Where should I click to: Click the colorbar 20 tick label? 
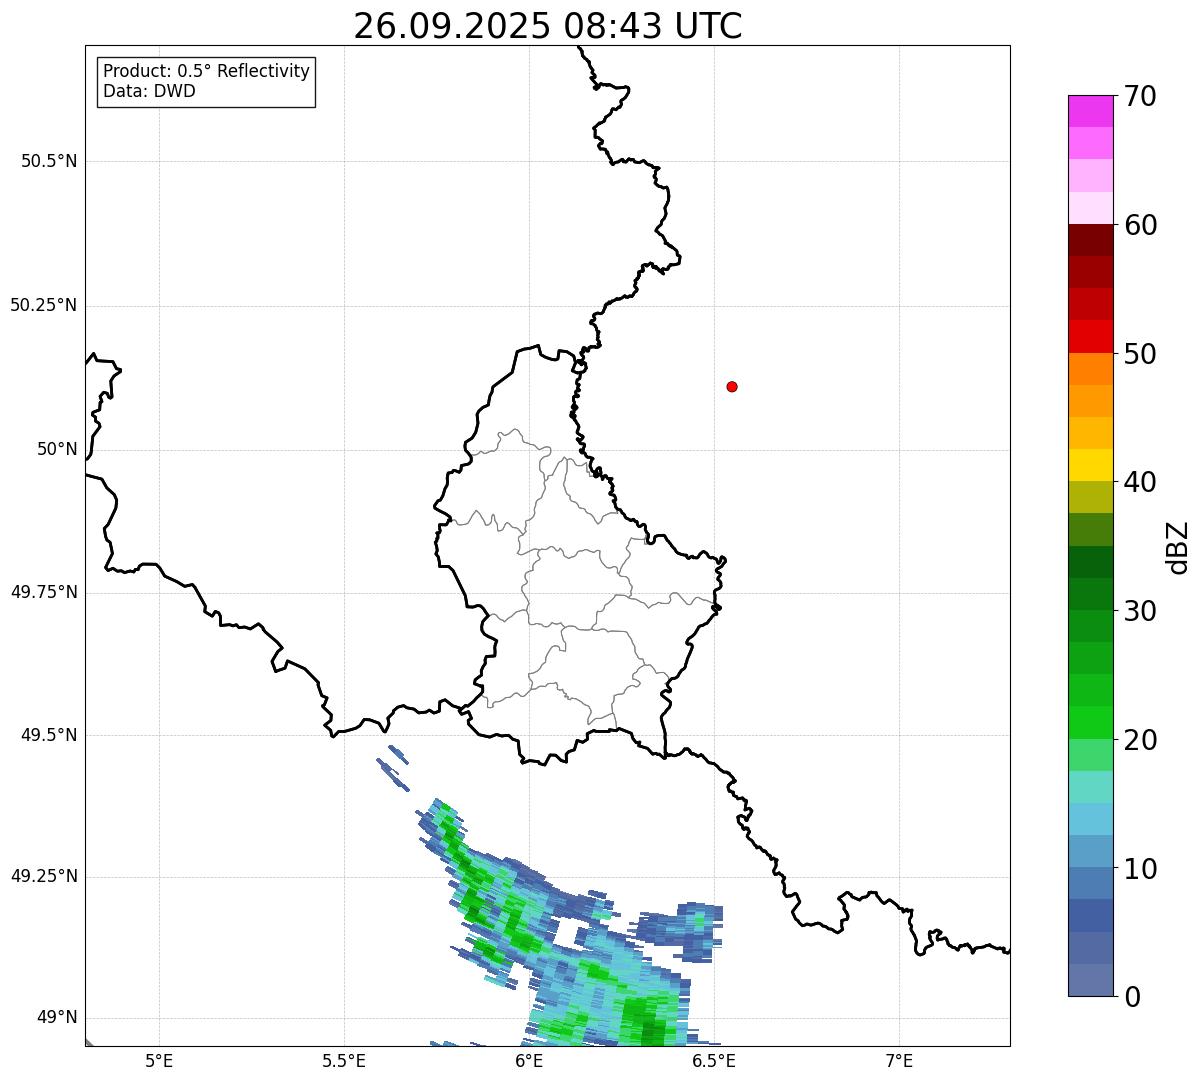[1140, 740]
